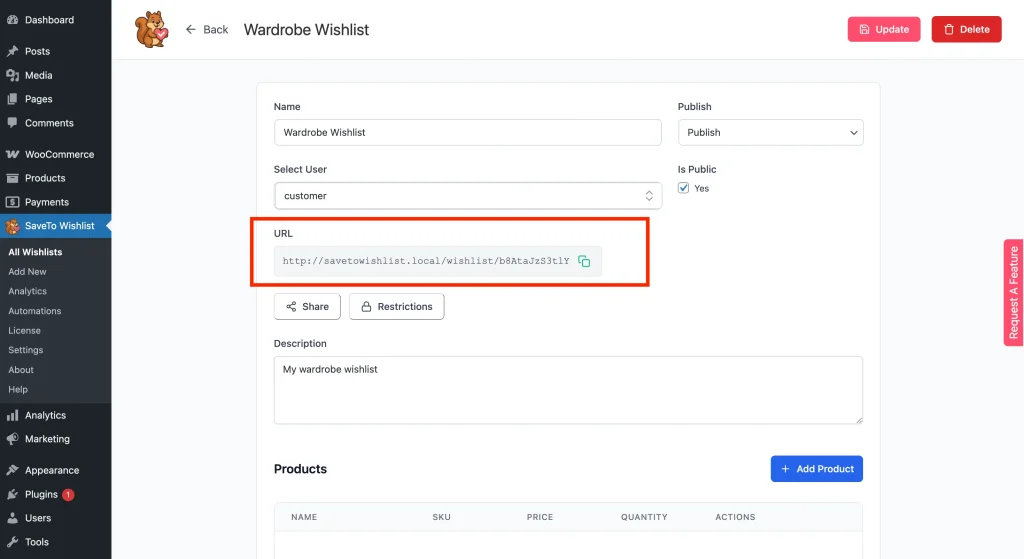Click the Users person icon
Screen dimensions: 1024x559
tap(12, 518)
